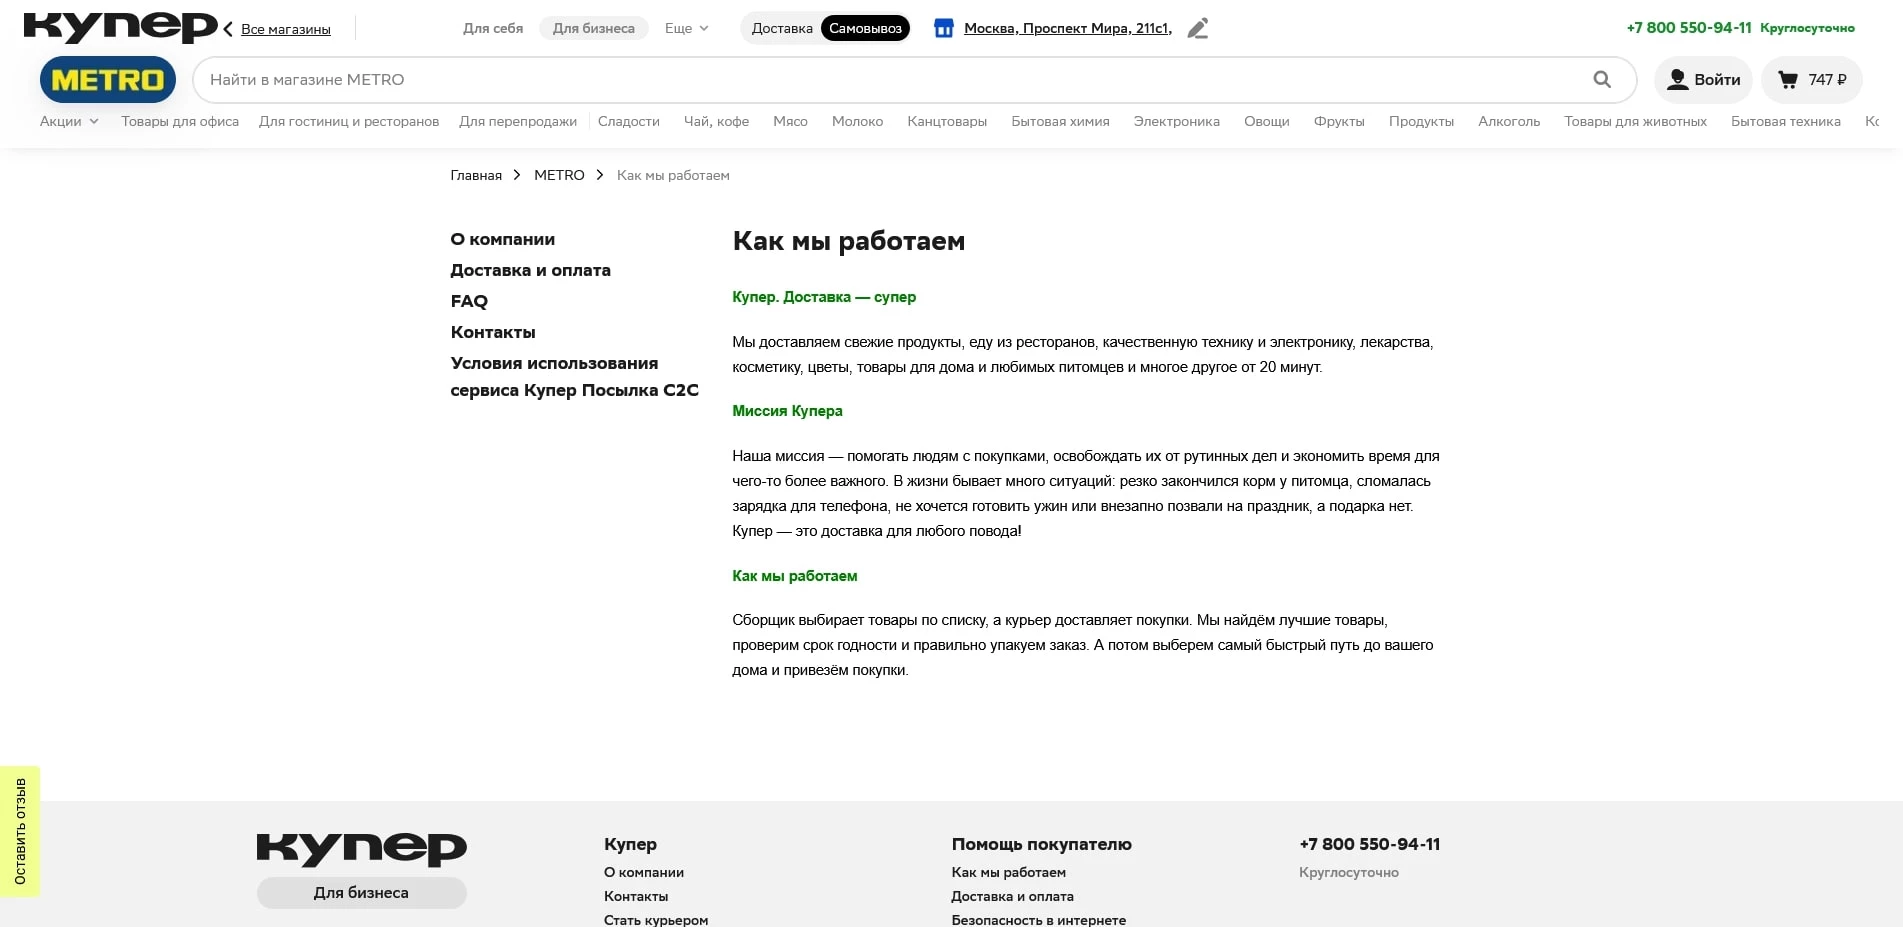The height and width of the screenshot is (927, 1903).
Task: Click the Найти в магазине METRO search field
Action: pos(890,80)
